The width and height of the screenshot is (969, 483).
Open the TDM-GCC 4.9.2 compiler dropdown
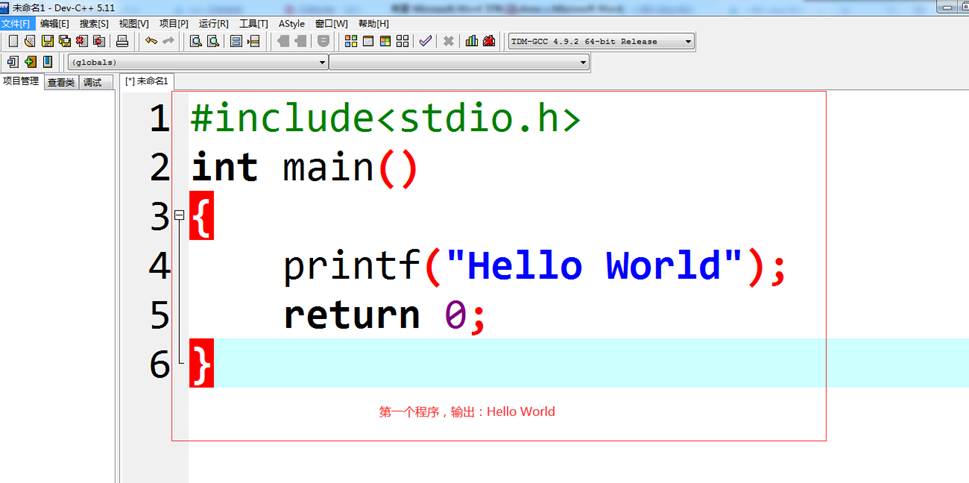click(x=601, y=41)
